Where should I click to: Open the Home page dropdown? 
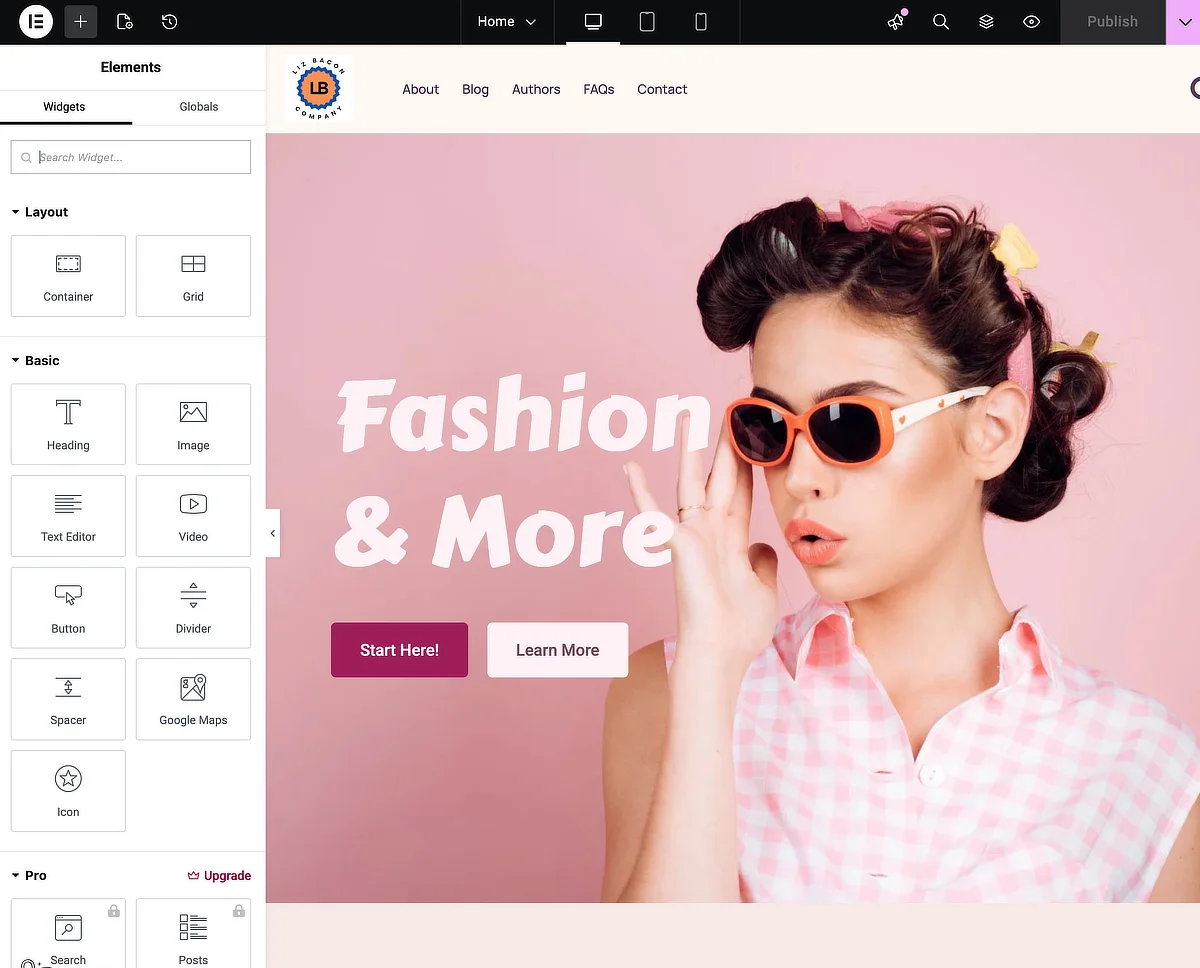pyautogui.click(x=506, y=22)
